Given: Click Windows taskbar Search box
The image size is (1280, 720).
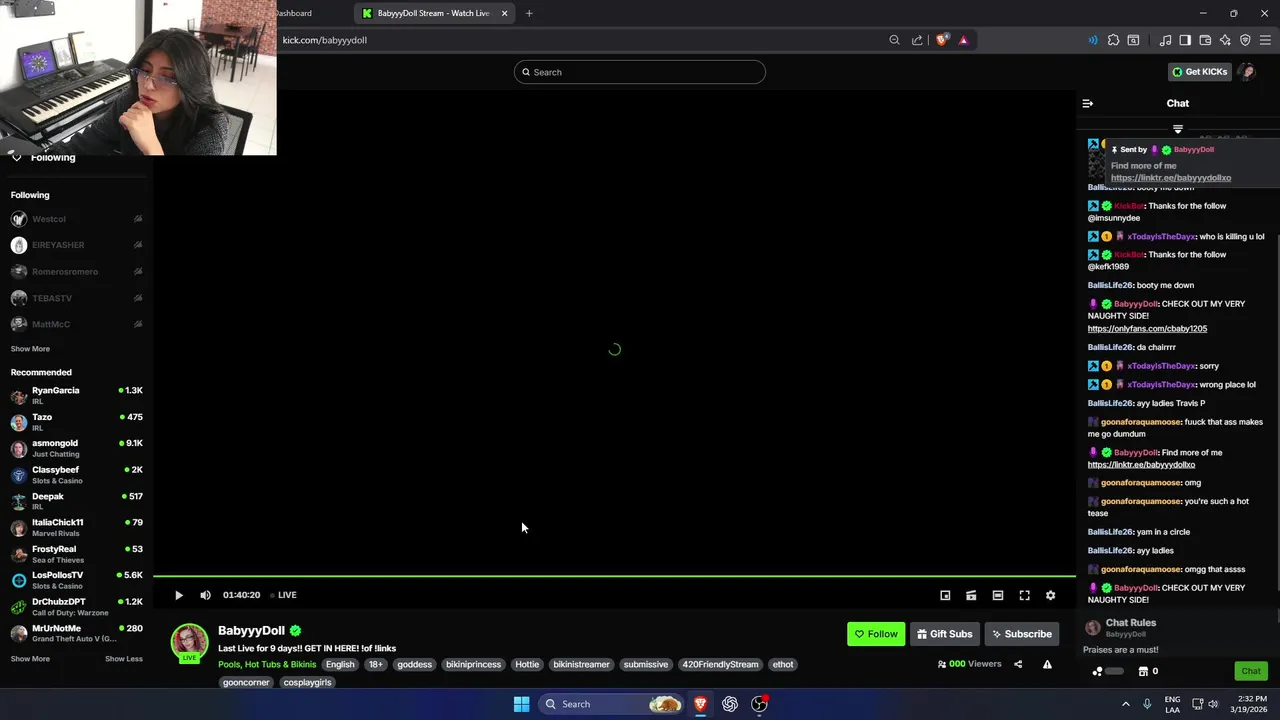Looking at the screenshot, I should (x=612, y=704).
